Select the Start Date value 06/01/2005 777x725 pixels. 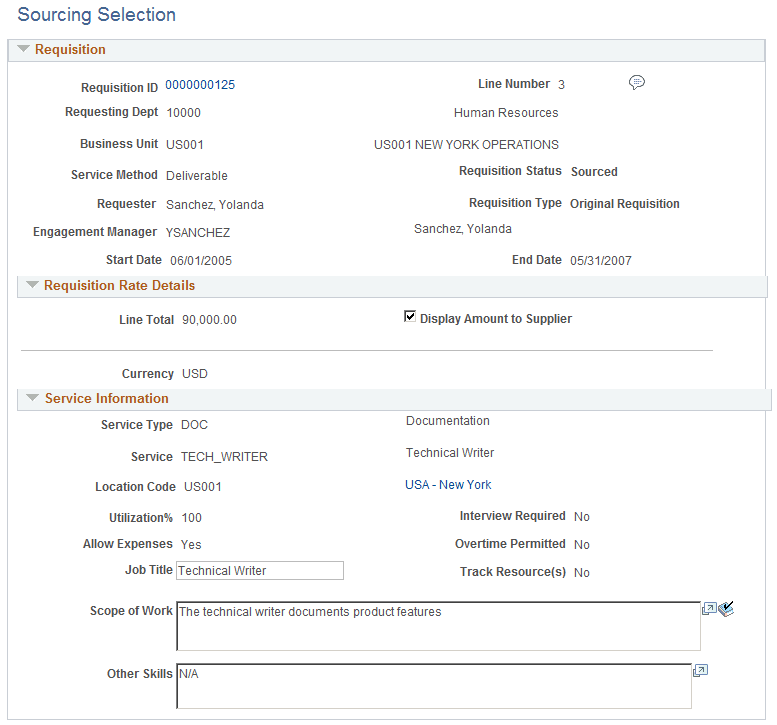click(x=201, y=261)
